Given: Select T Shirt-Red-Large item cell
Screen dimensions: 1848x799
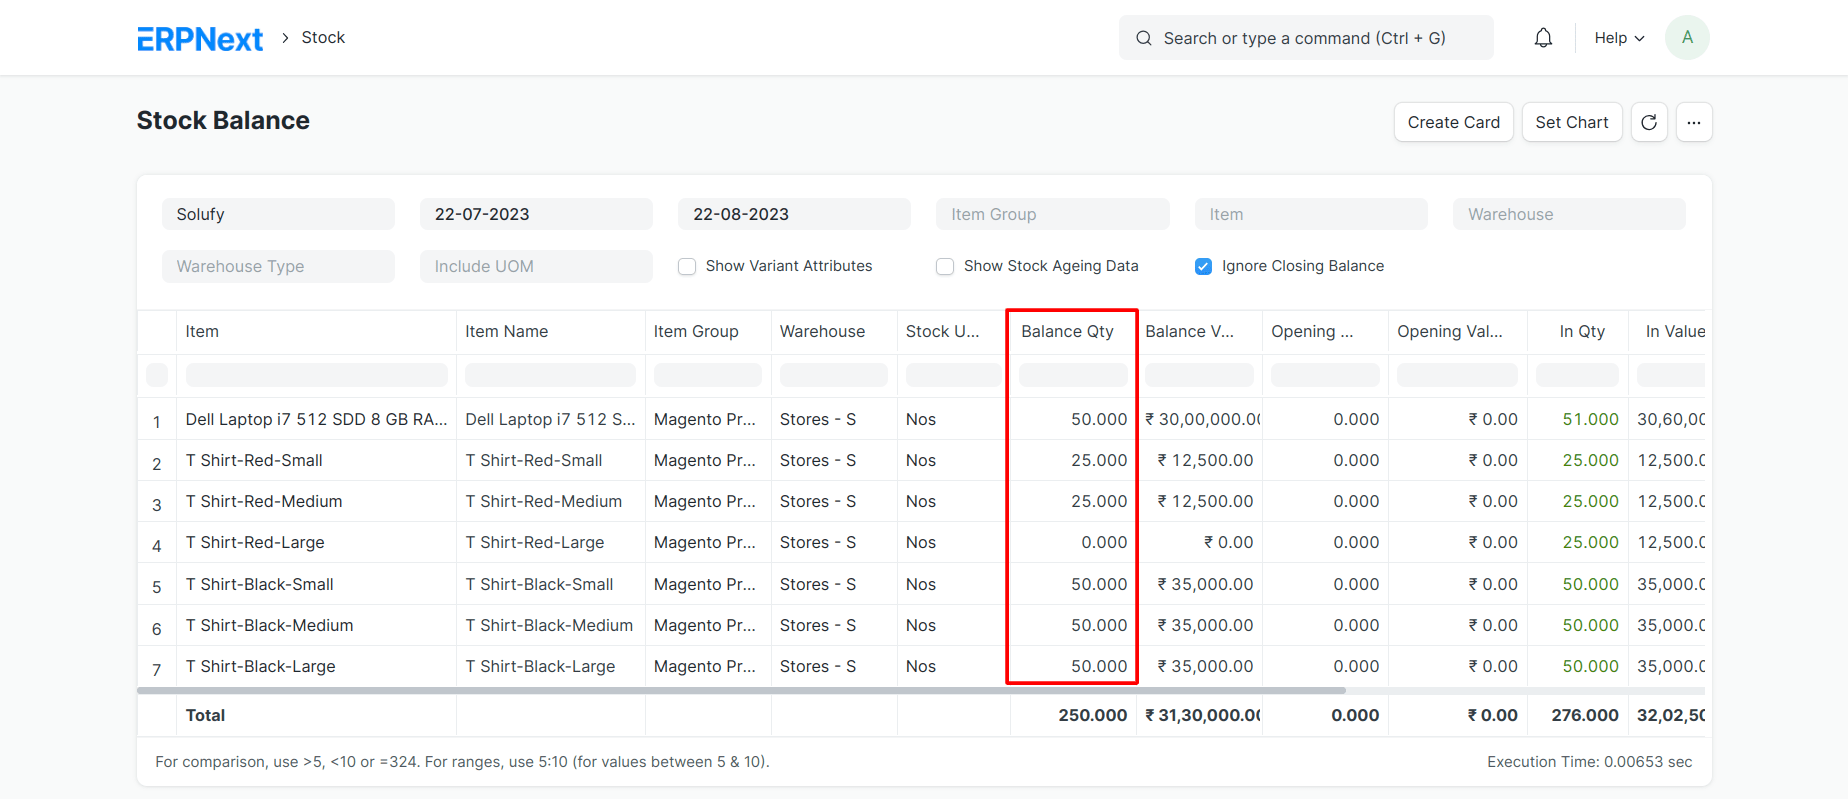Looking at the screenshot, I should (x=316, y=543).
